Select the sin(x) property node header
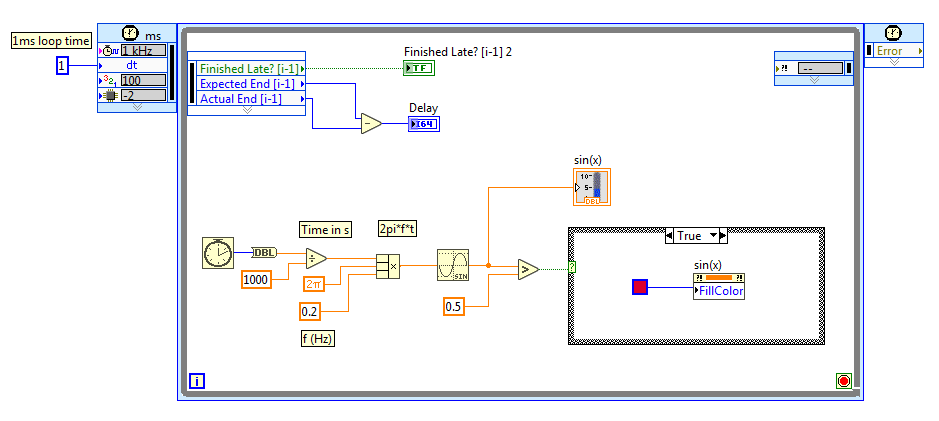Image resolution: width=939 pixels, height=421 pixels. pyautogui.click(x=719, y=278)
